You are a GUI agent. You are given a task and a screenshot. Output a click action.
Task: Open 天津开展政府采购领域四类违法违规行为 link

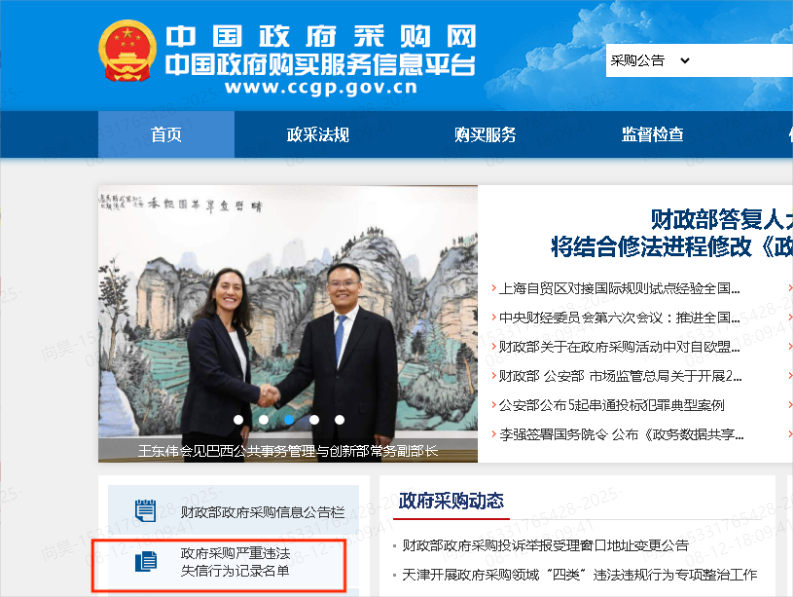(580, 575)
